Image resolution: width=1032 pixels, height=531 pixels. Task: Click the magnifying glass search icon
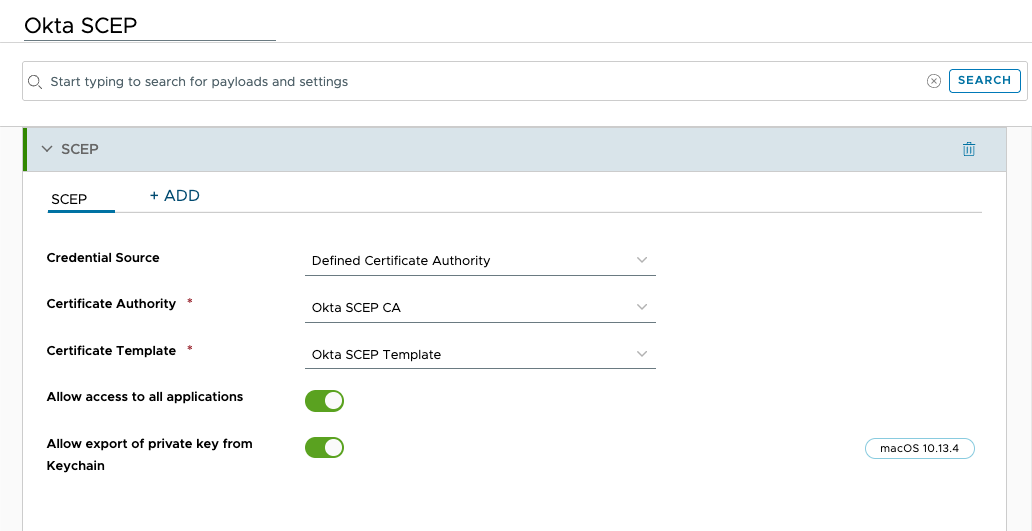coord(35,82)
